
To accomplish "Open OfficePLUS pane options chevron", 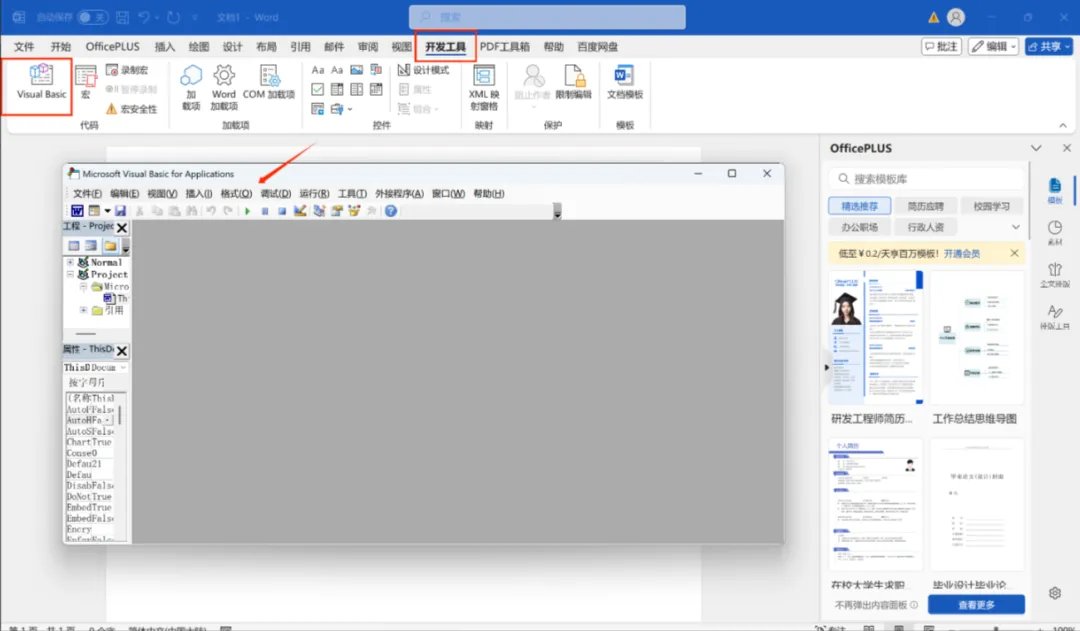I will (x=1036, y=148).
